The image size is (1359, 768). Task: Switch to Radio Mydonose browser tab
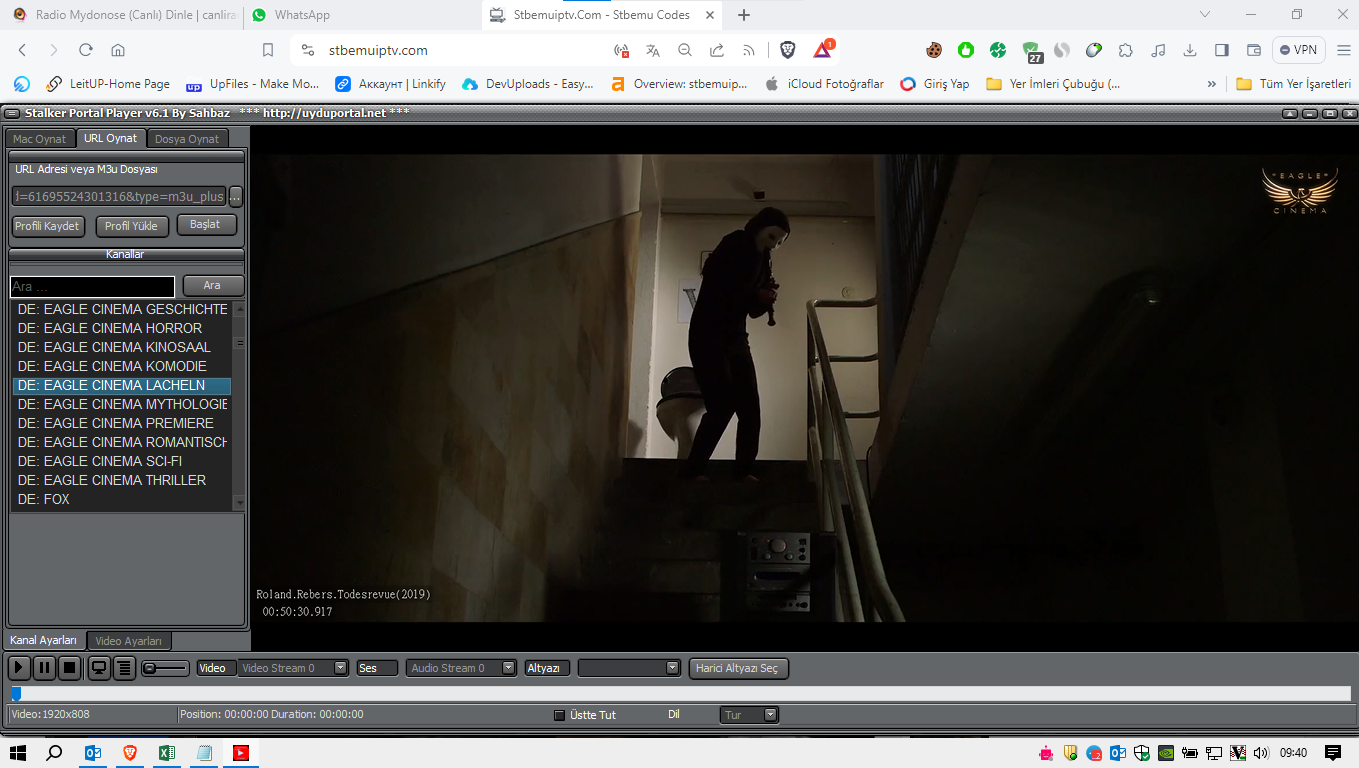(x=123, y=15)
